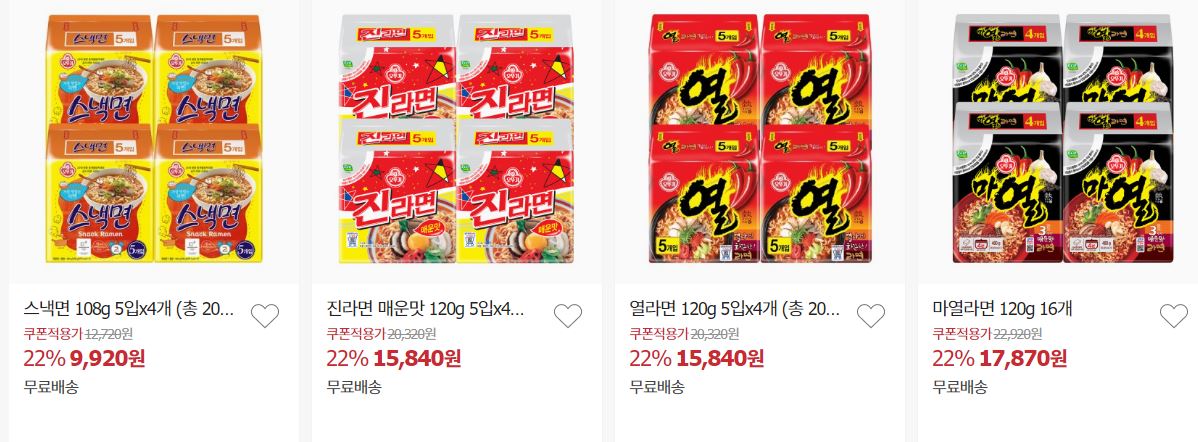Click the 진라면 매운맛 120g product title
Screen dimensions: 1198x442
coord(426,309)
